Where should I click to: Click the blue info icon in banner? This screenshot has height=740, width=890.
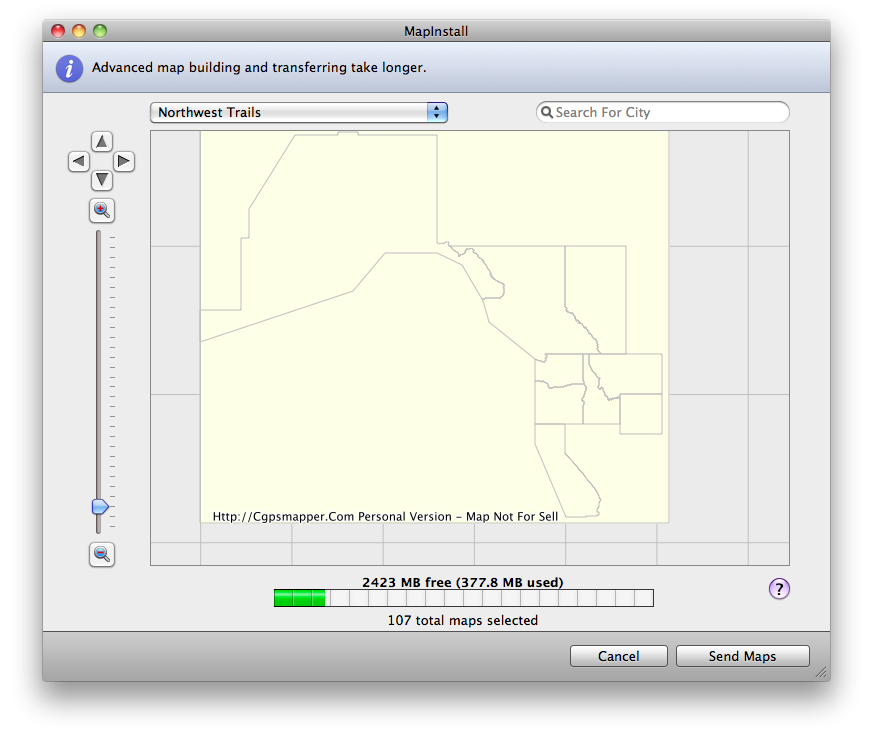pos(69,68)
